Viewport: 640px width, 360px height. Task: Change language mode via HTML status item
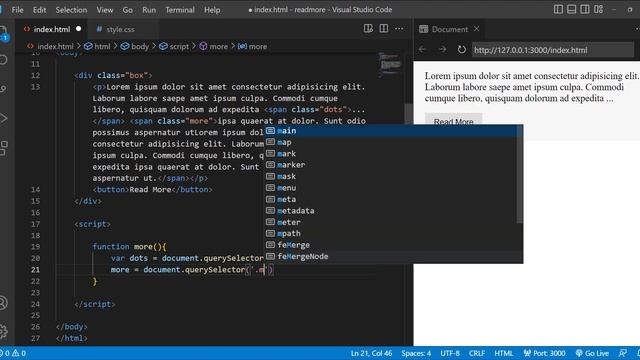pyautogui.click(x=504, y=353)
